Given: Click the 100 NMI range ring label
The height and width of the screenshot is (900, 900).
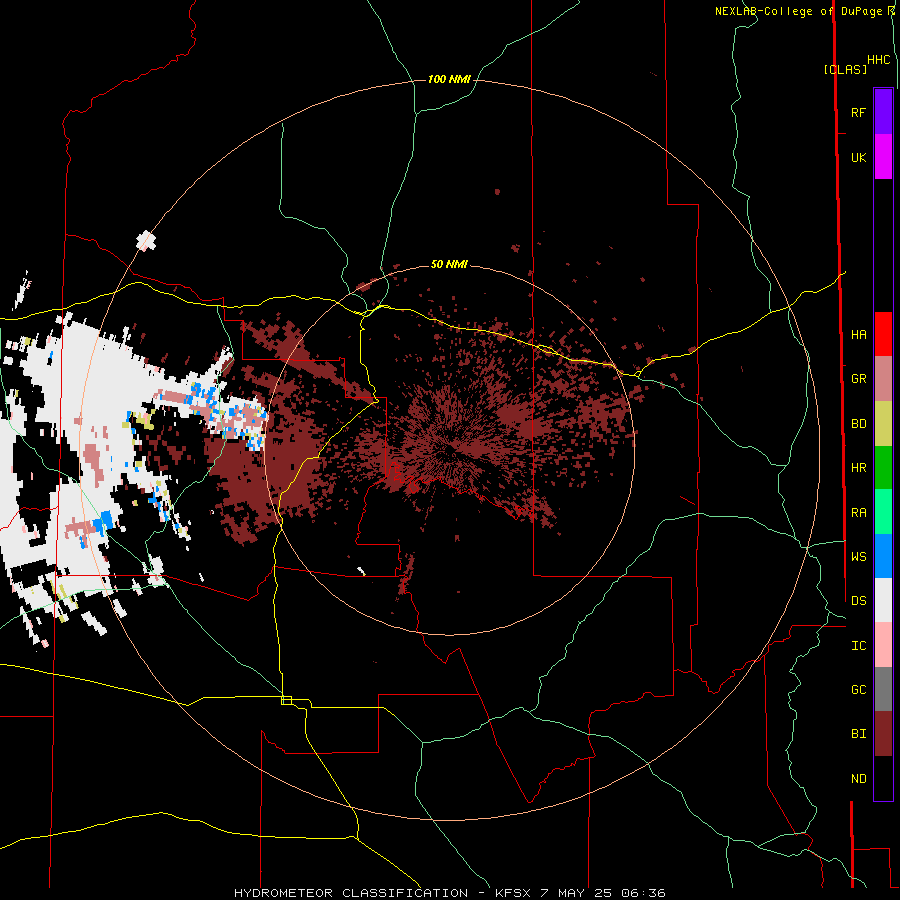Looking at the screenshot, I should pos(449,79).
